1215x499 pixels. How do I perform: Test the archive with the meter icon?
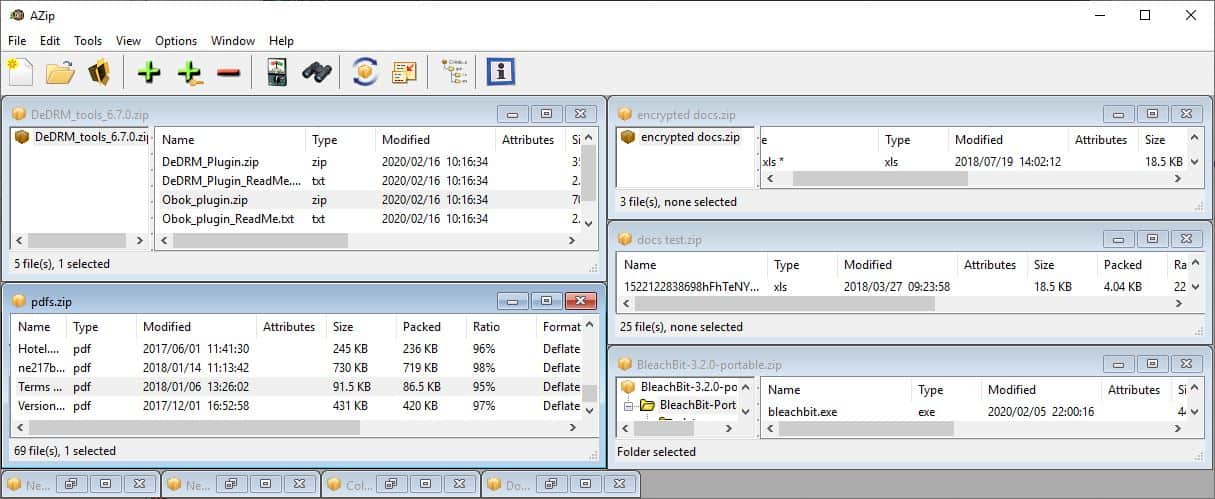pyautogui.click(x=277, y=72)
